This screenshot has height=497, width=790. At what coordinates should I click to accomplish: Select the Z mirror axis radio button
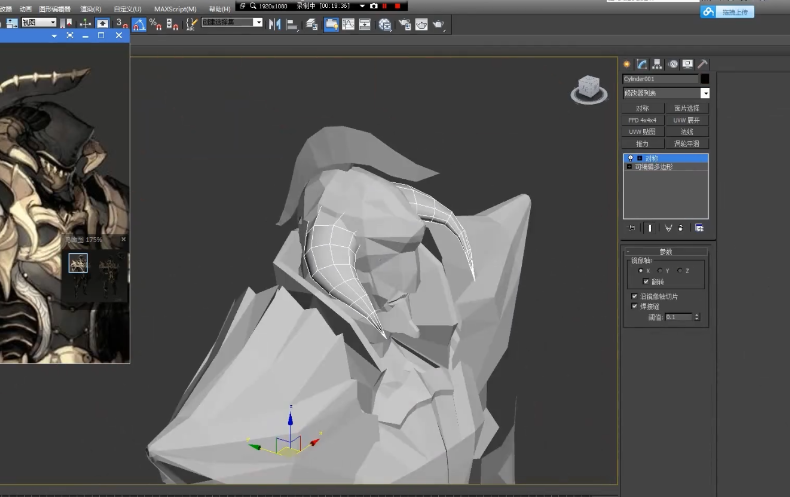(680, 271)
